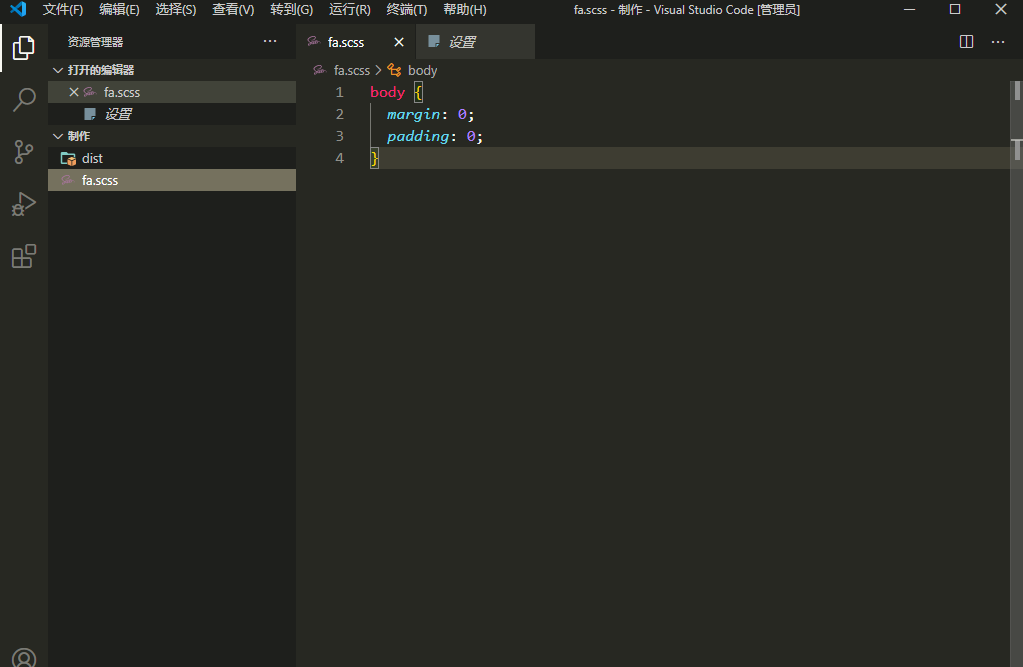The width and height of the screenshot is (1023, 667).
Task: Open Explorer panel more actions ellipsis
Action: pos(269,41)
